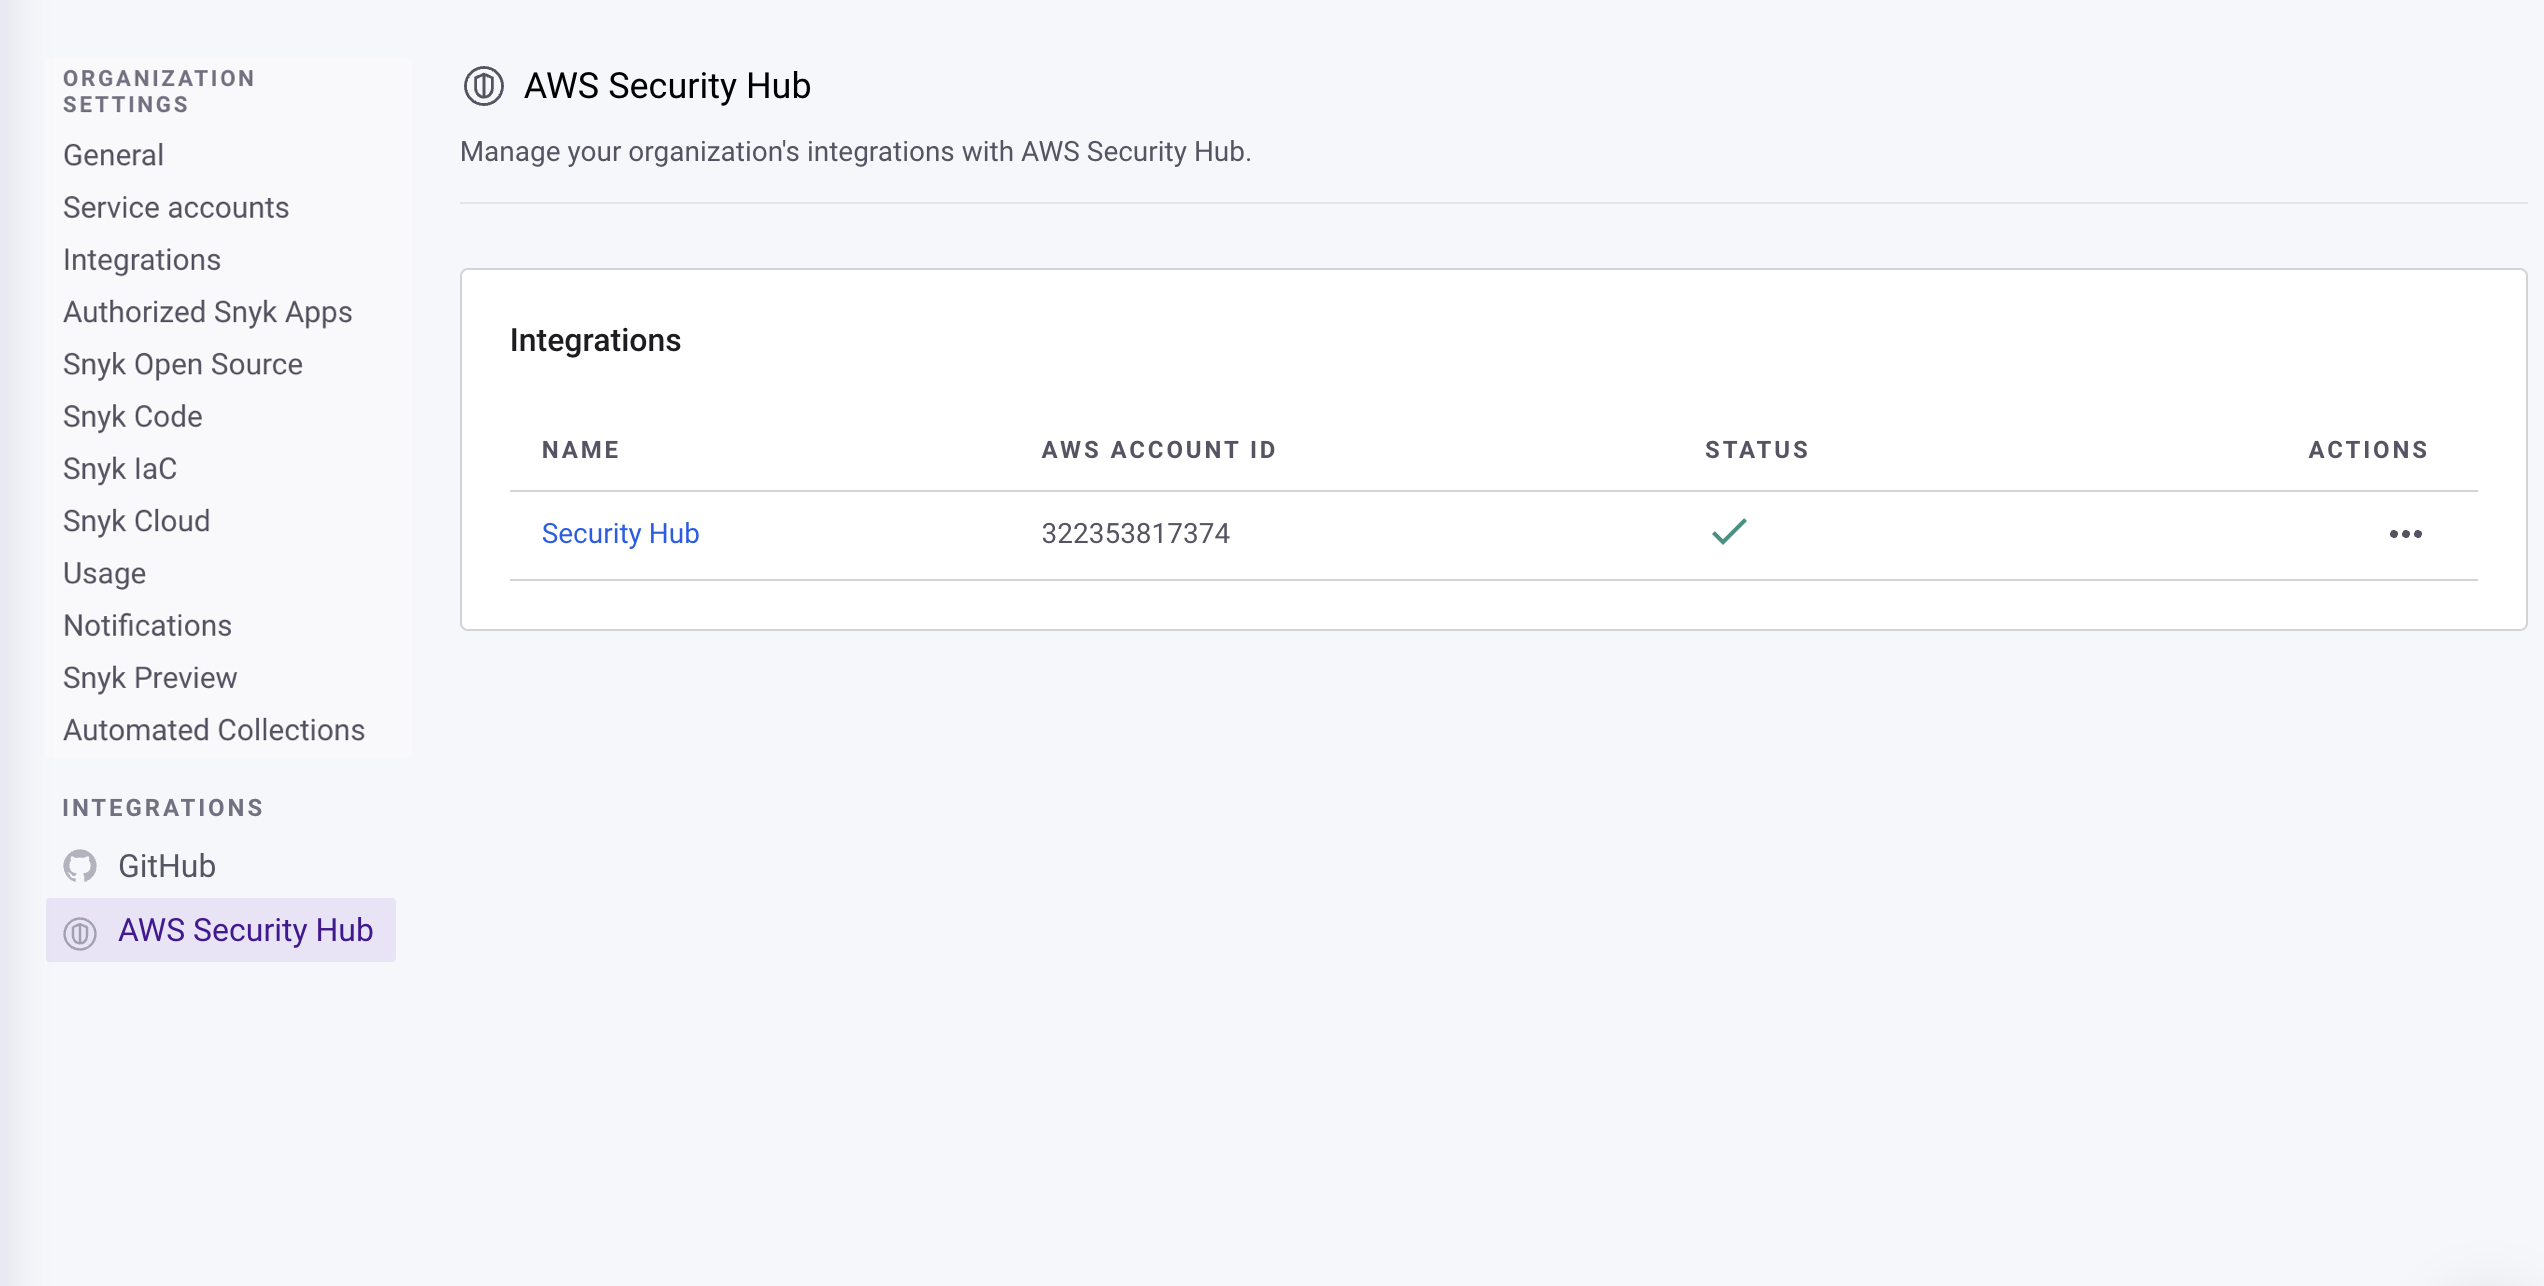Open Service accounts settings
The width and height of the screenshot is (2544, 1286).
pyautogui.click(x=176, y=207)
